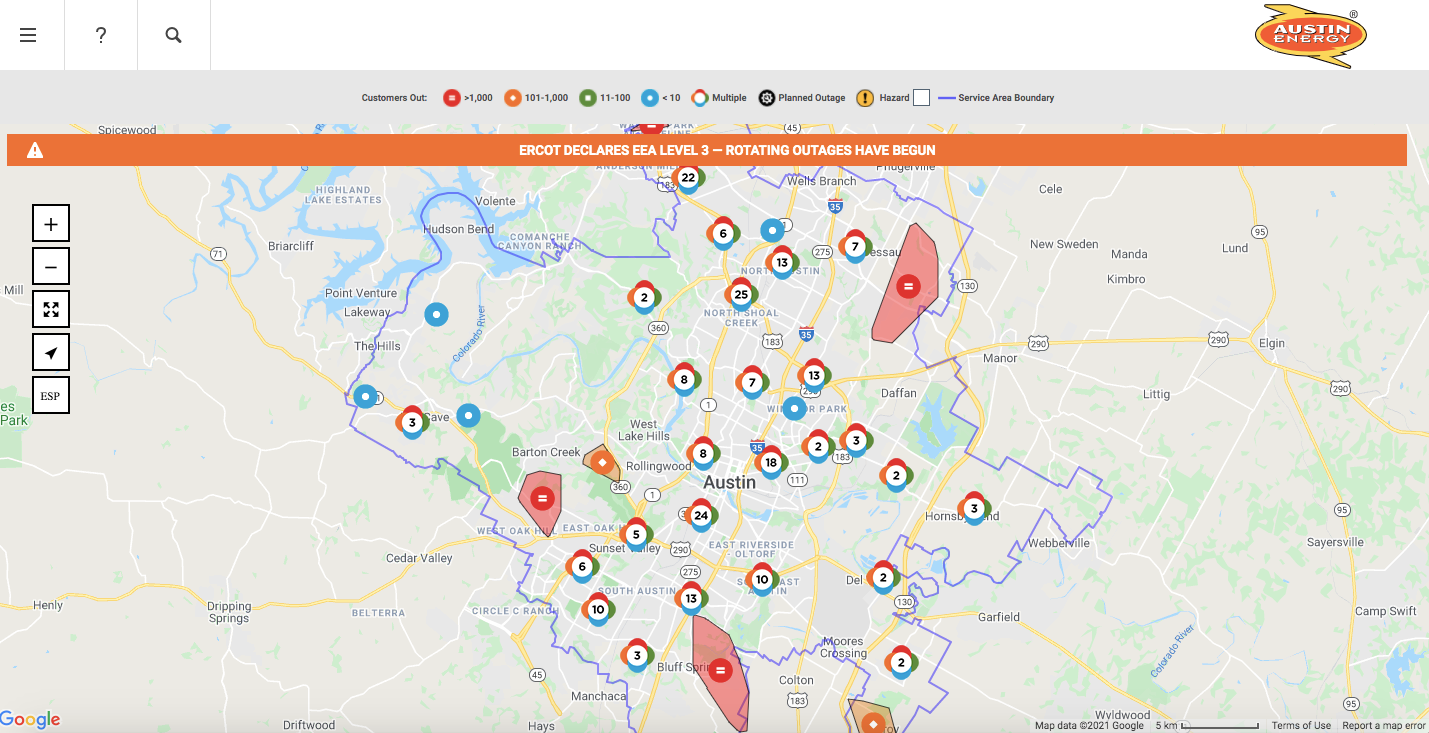Click the Dripping Springs label
Viewport: 1429px width, 733px height.
coord(229,612)
